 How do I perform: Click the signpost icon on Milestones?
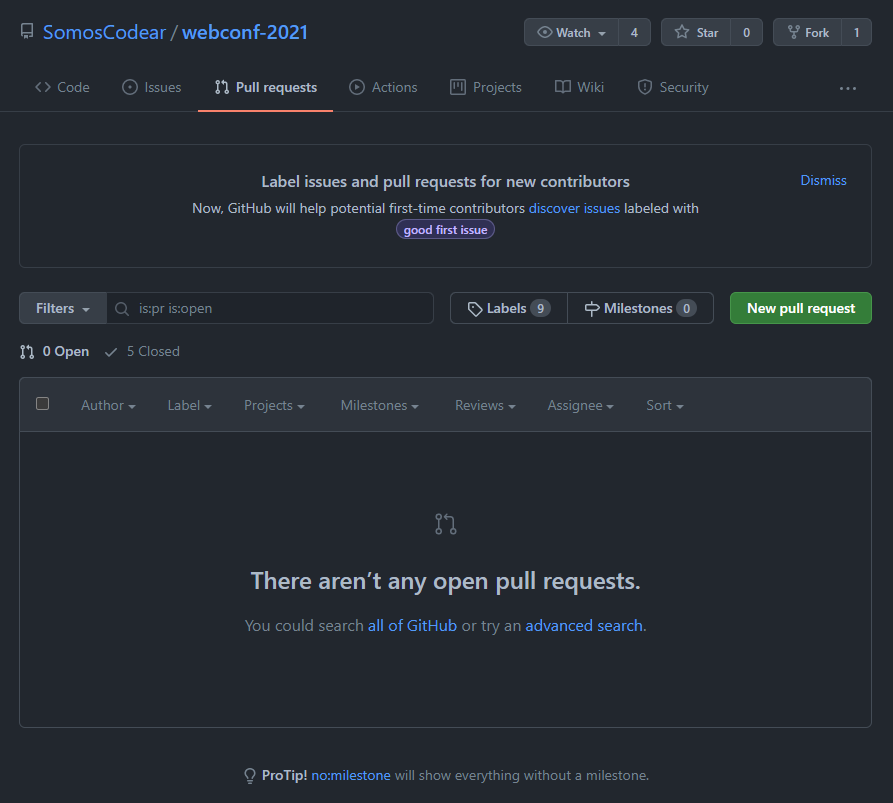pyautogui.click(x=592, y=309)
